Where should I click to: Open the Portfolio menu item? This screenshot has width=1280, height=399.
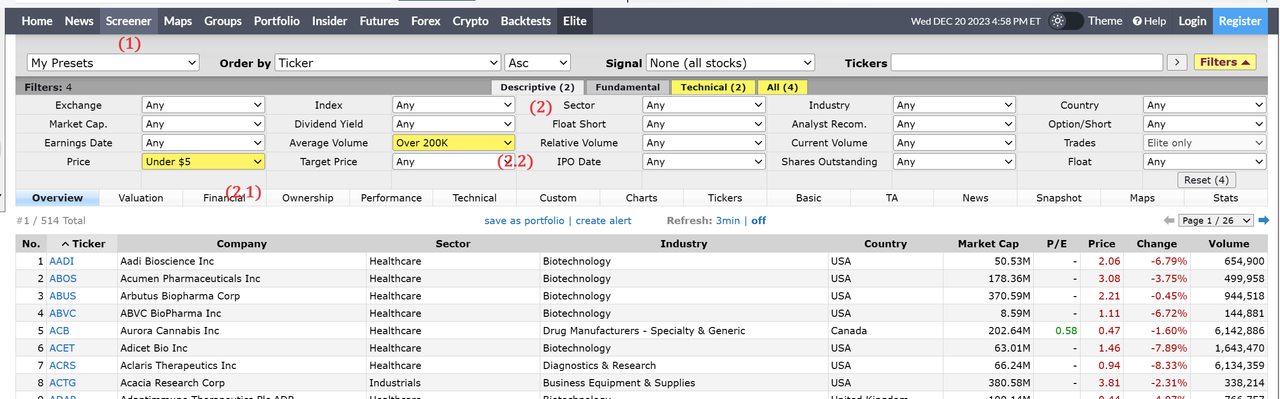276,21
